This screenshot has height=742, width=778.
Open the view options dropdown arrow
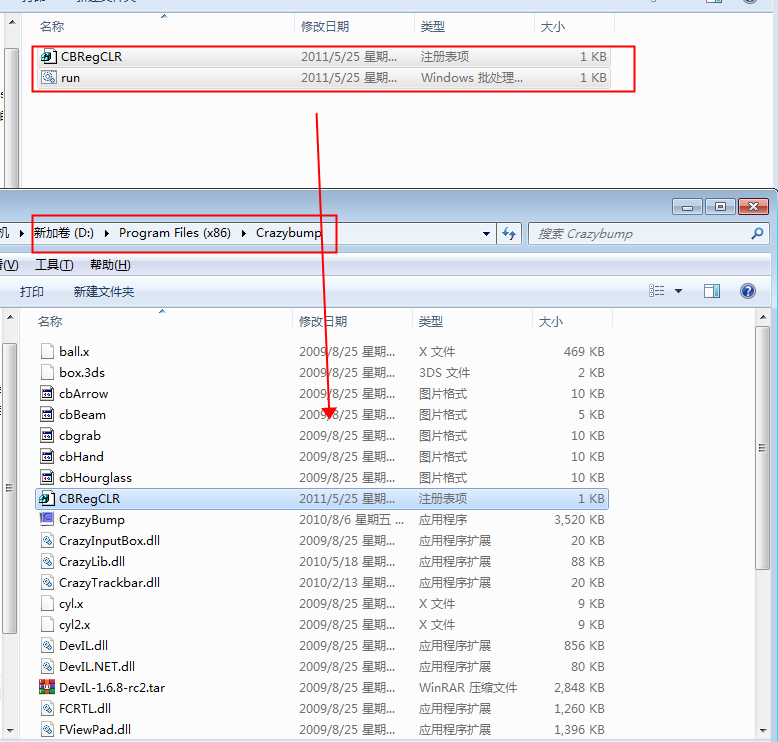click(678, 291)
